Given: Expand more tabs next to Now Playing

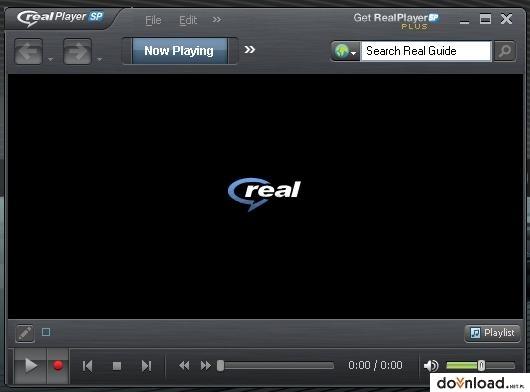Looking at the screenshot, I should tap(249, 50).
